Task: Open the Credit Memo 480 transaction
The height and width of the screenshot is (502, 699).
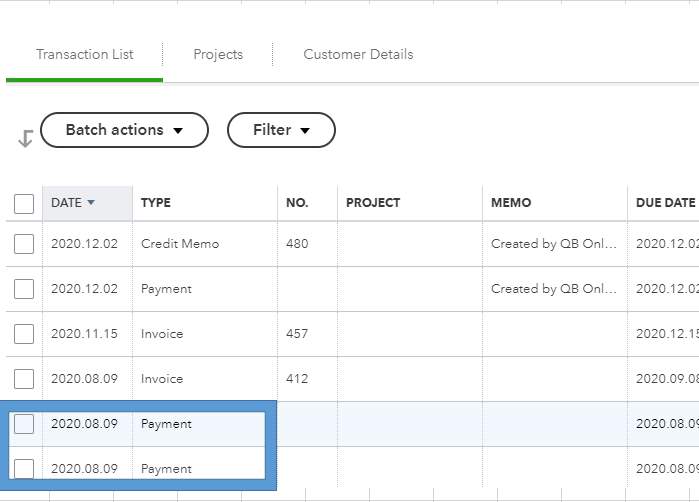Action: point(180,244)
